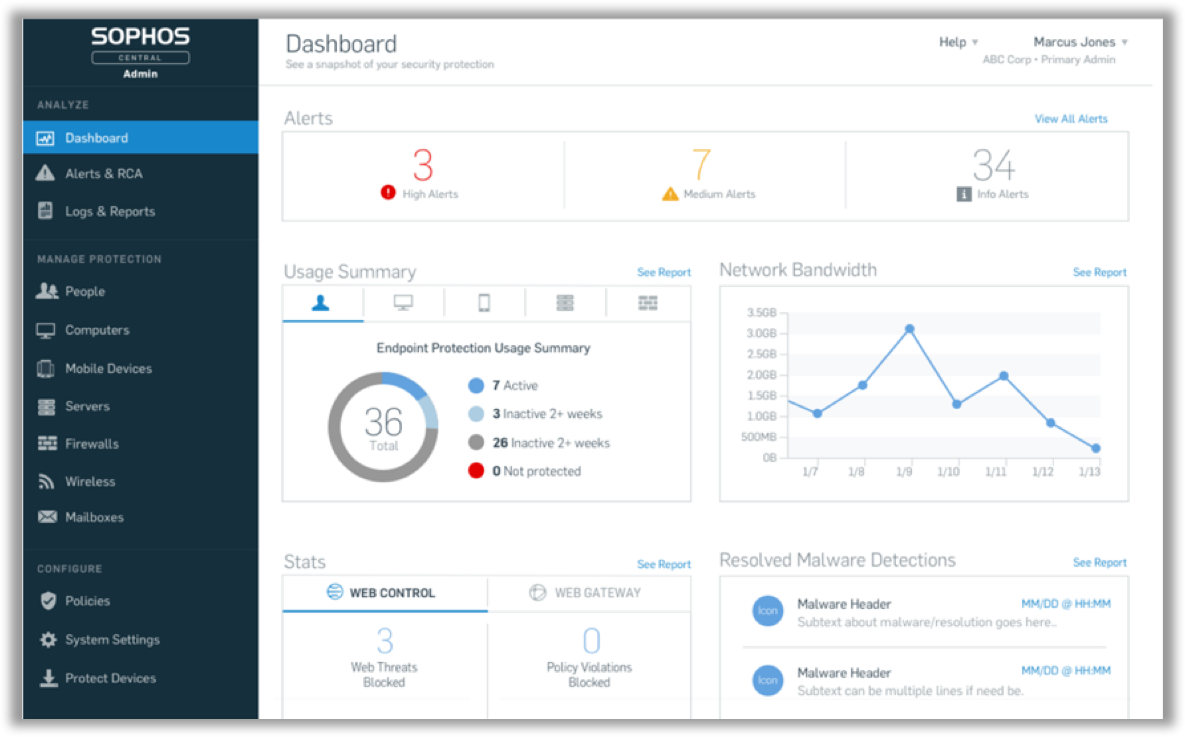Click the Sophos Central Admin logo
The image size is (1185, 737).
click(141, 52)
